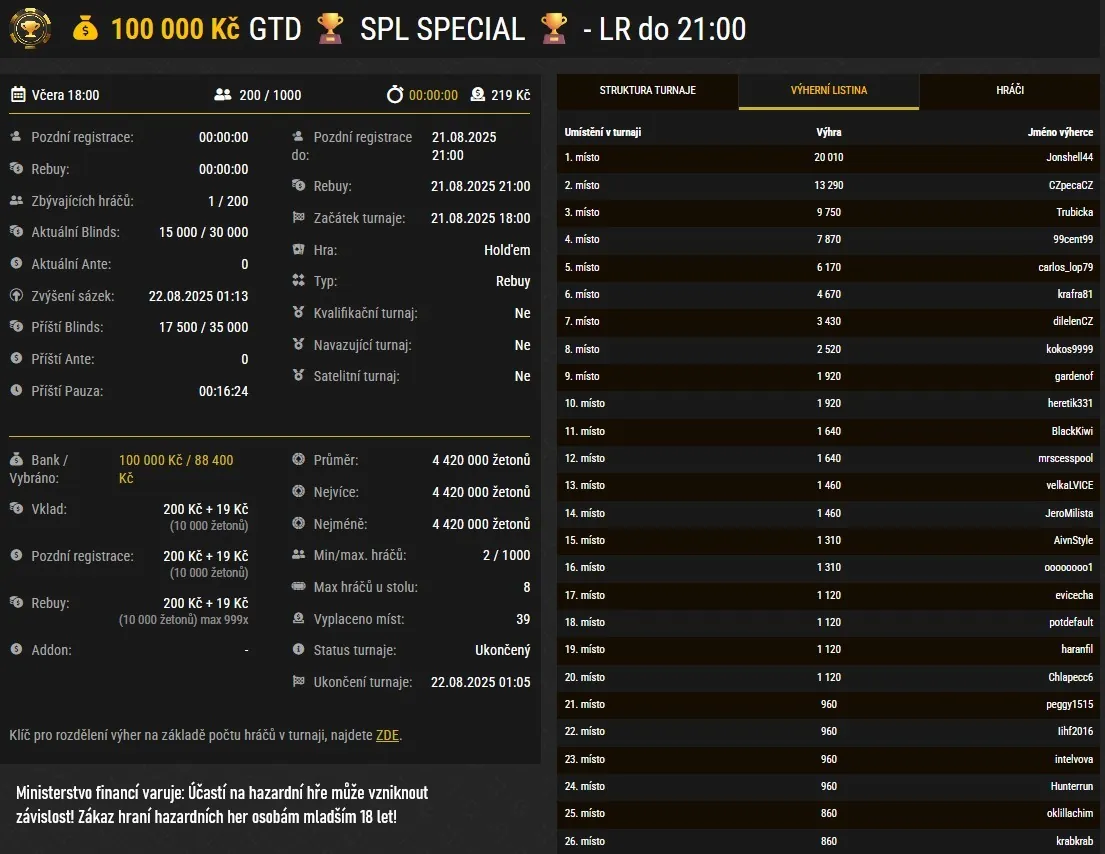Select the 2. místo row of CZpecaCZ
1105x854 pixels.
828,185
